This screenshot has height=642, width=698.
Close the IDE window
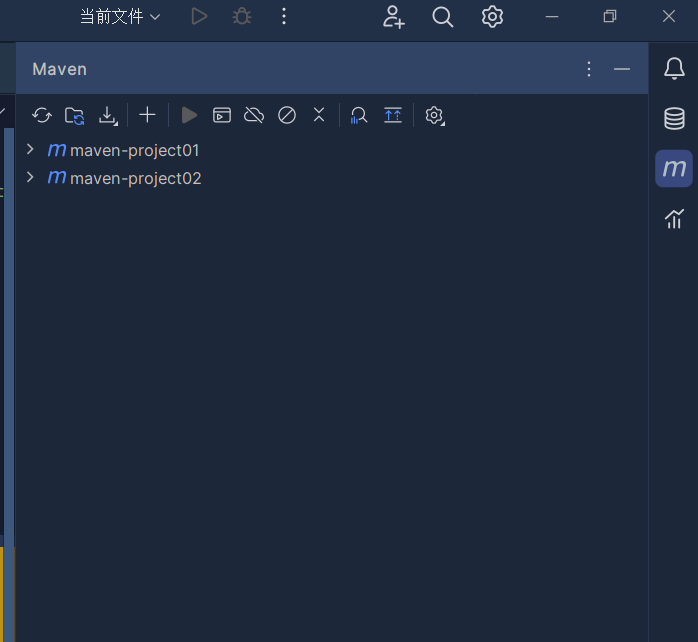pos(669,16)
